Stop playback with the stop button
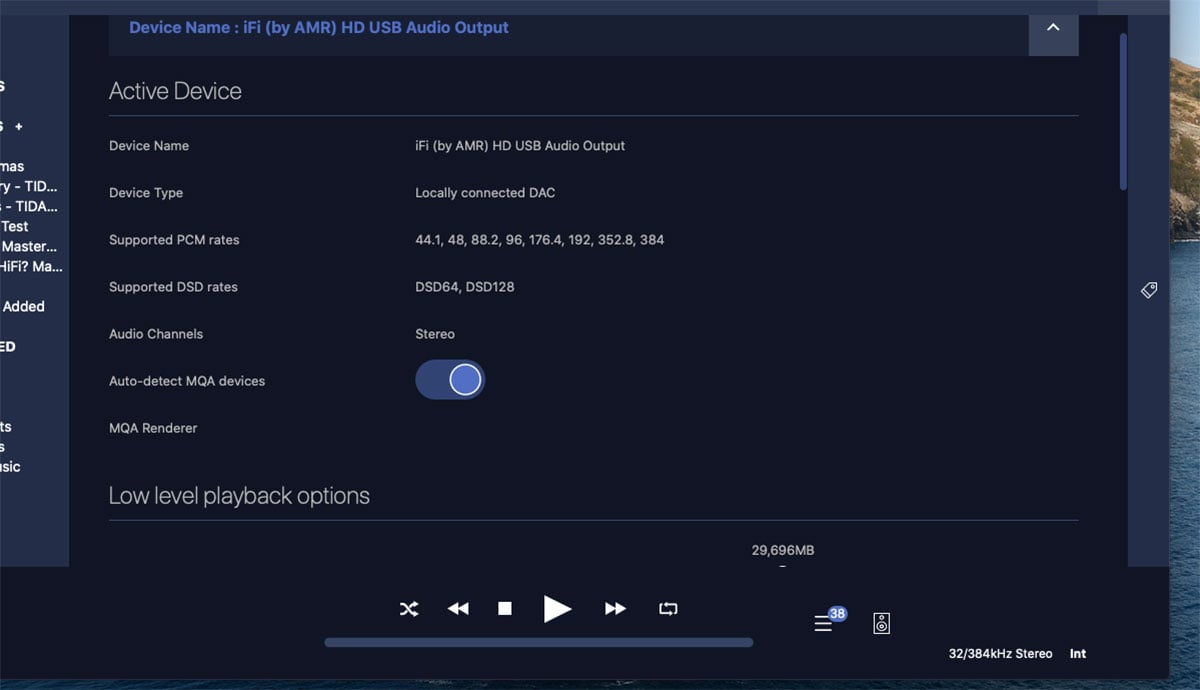 (x=505, y=608)
